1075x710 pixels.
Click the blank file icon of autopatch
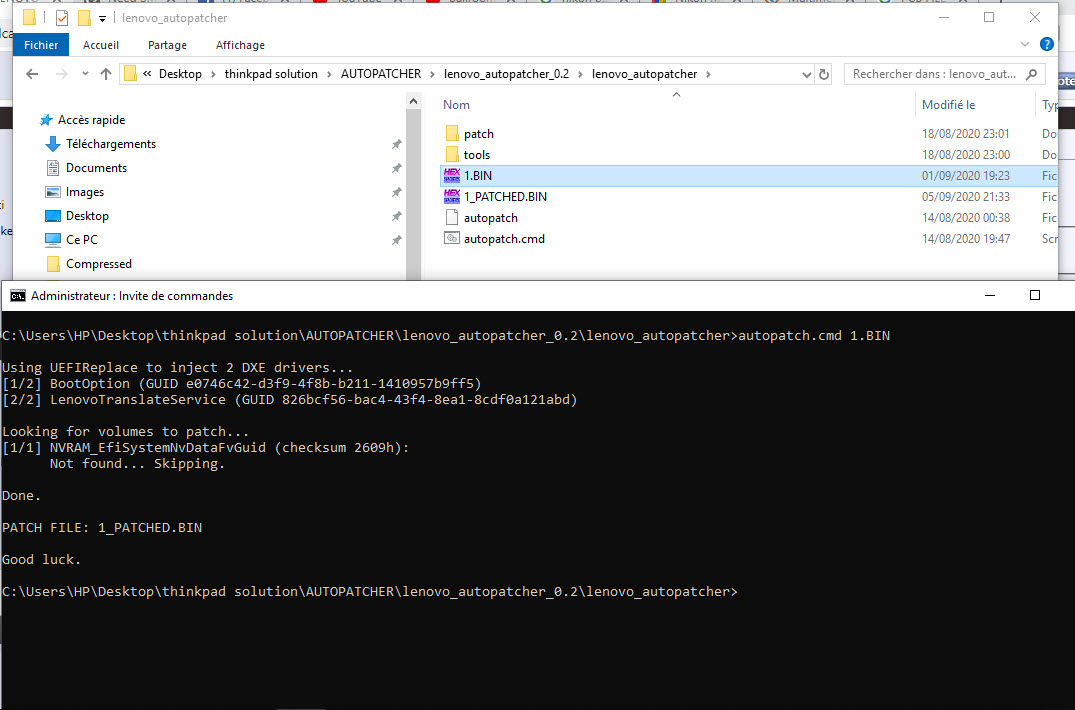click(x=452, y=217)
